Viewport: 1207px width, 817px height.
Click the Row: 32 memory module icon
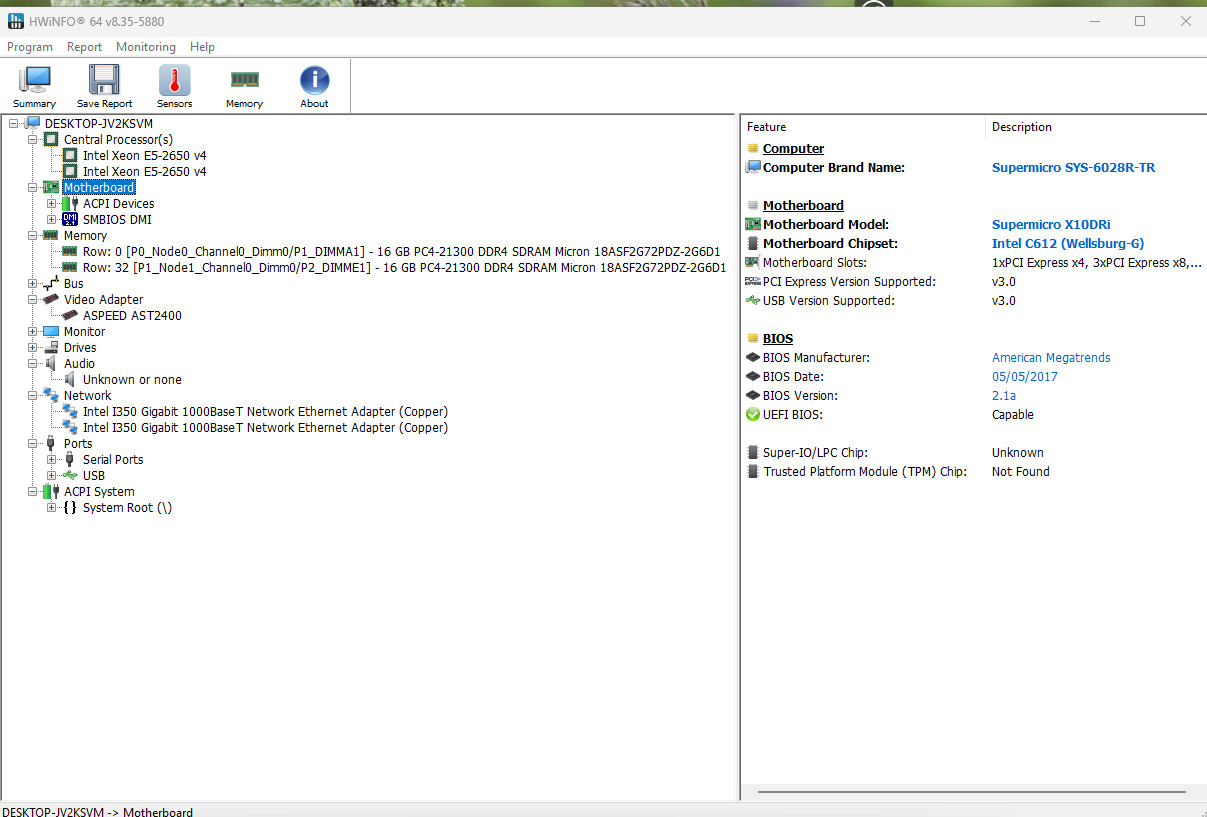pyautogui.click(x=70, y=268)
